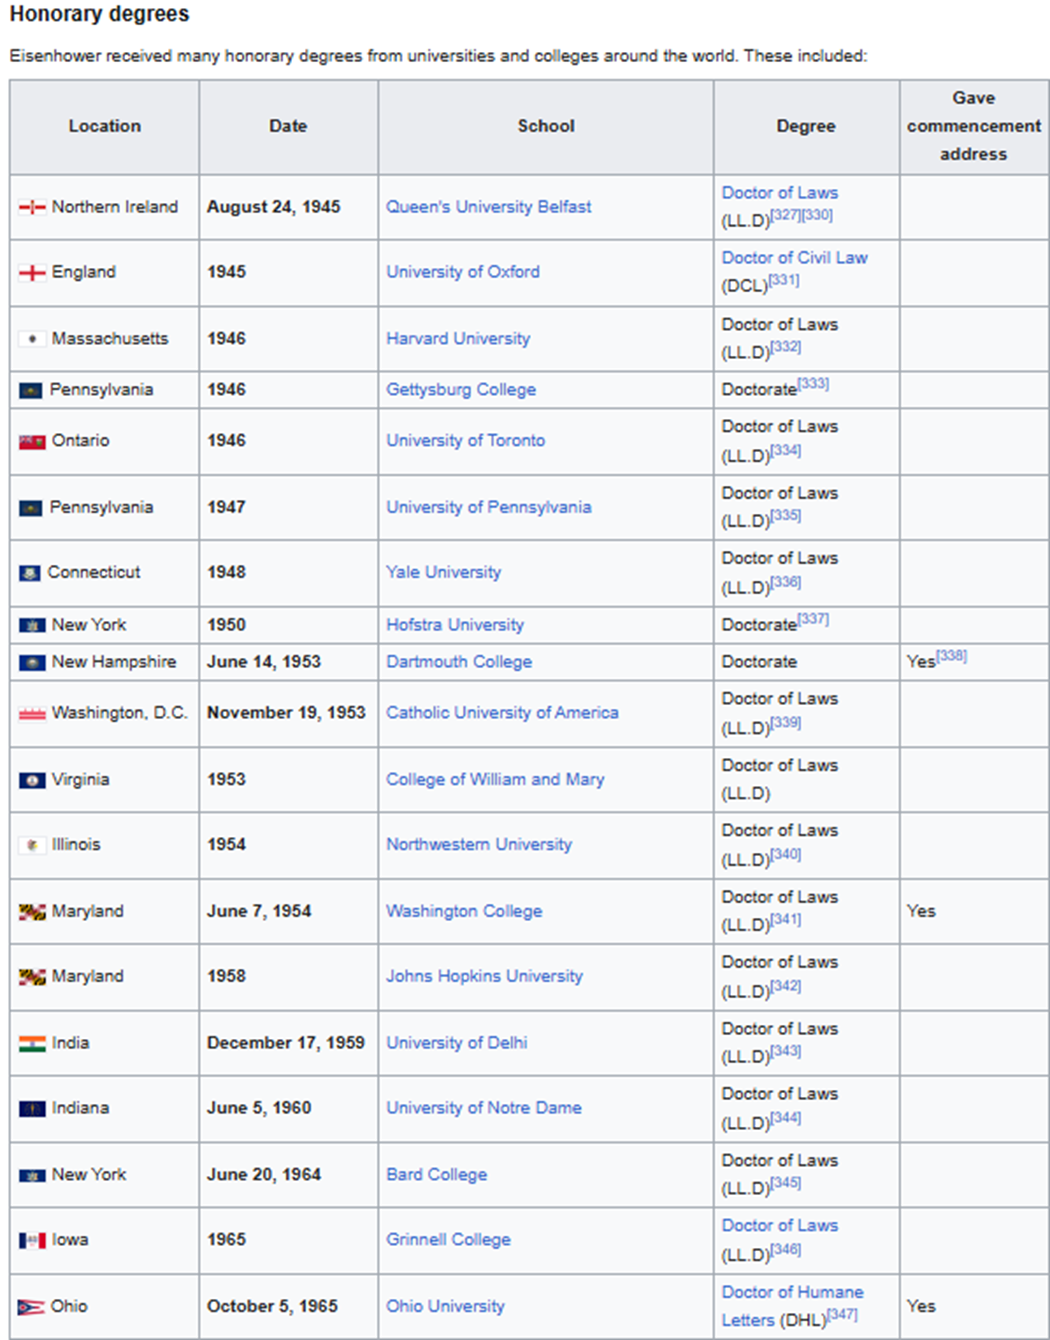Follow the Yale University link
The image size is (1050, 1340).
pyautogui.click(x=443, y=573)
